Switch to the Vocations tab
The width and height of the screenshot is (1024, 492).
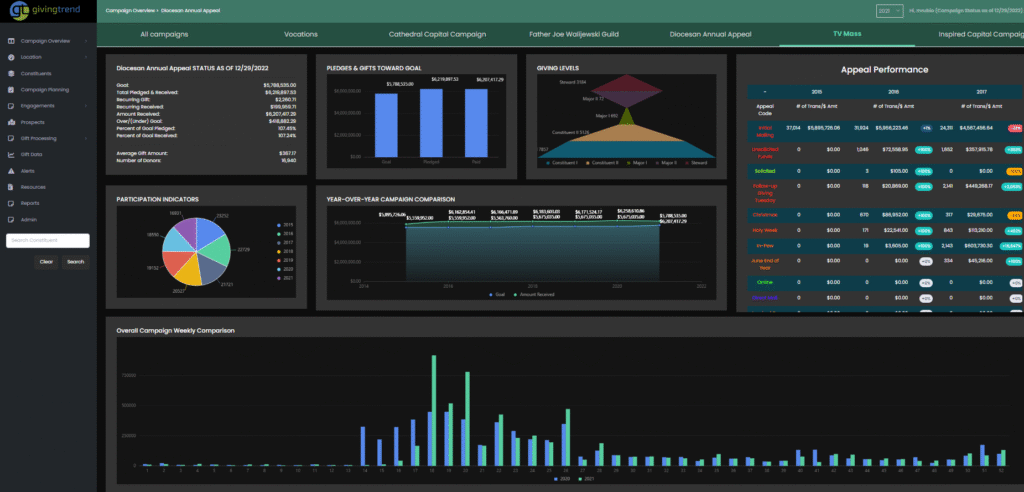[301, 34]
